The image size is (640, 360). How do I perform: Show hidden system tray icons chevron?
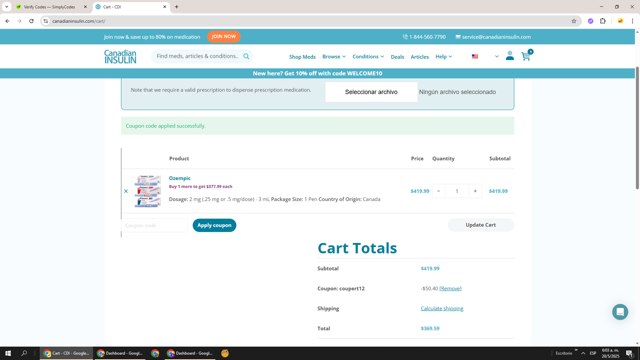583,353
